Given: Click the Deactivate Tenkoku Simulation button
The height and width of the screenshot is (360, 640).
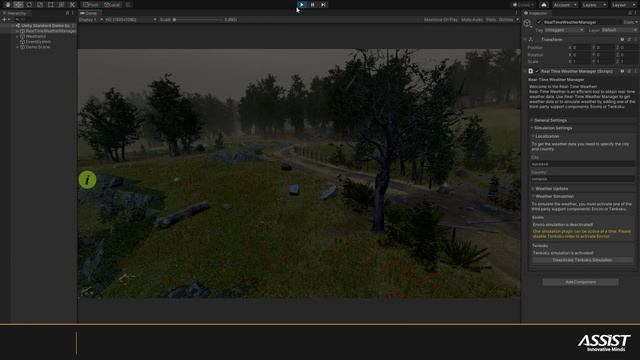Looking at the screenshot, I should pos(582,260).
